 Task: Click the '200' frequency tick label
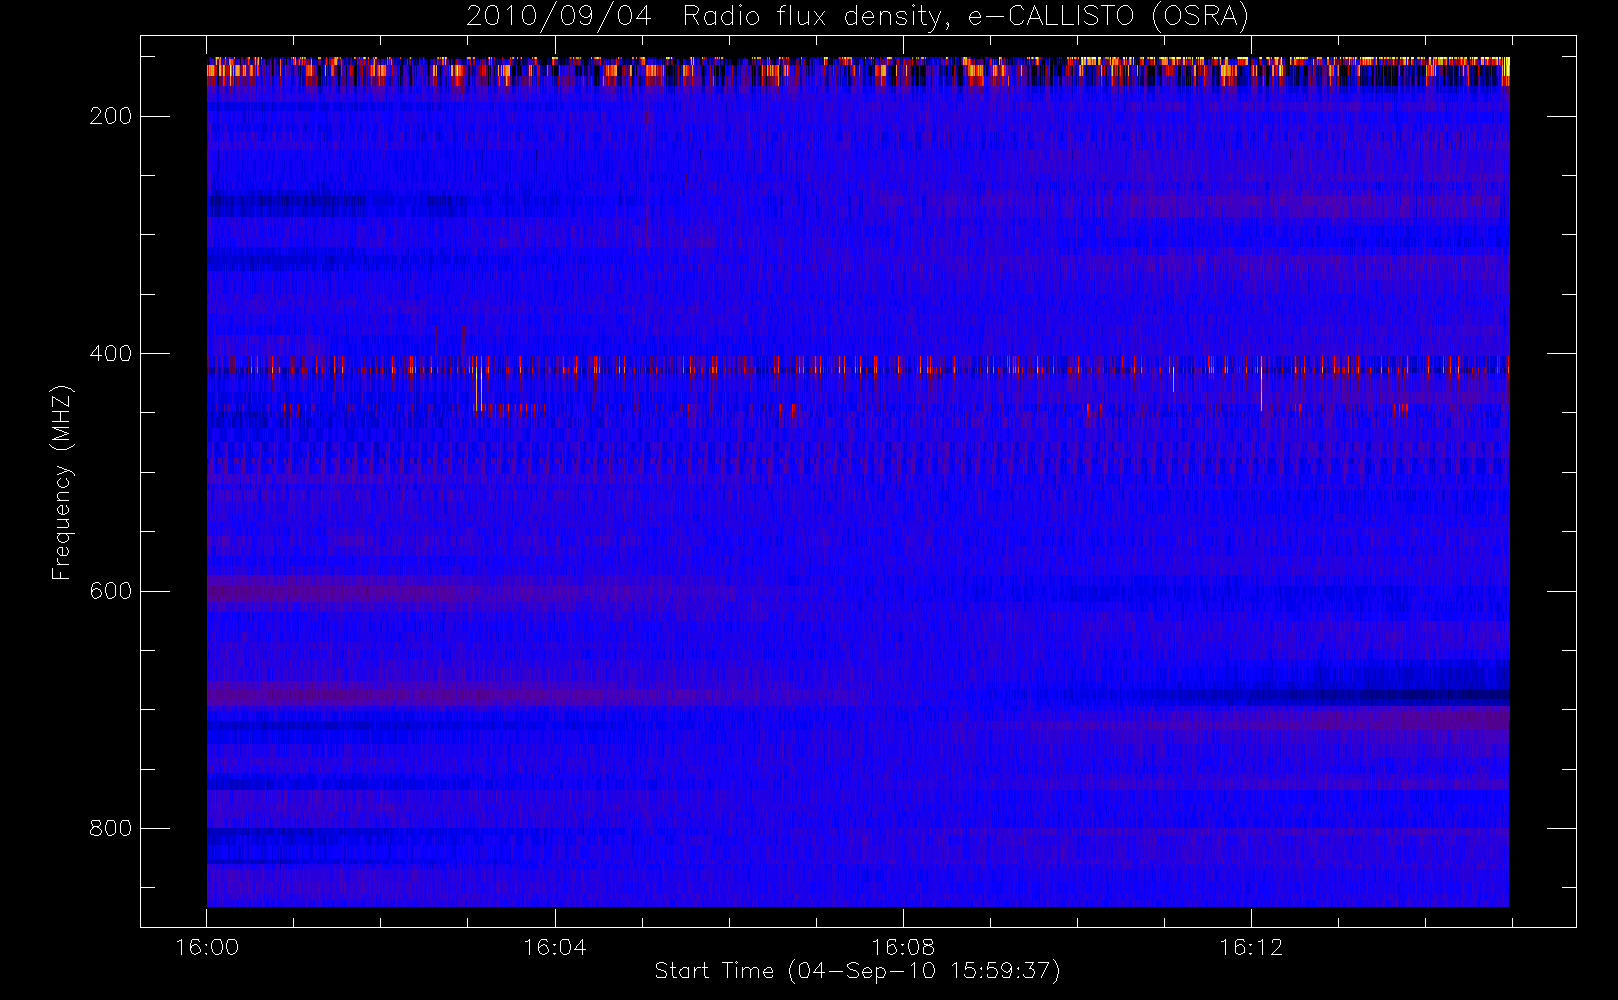tap(110, 116)
